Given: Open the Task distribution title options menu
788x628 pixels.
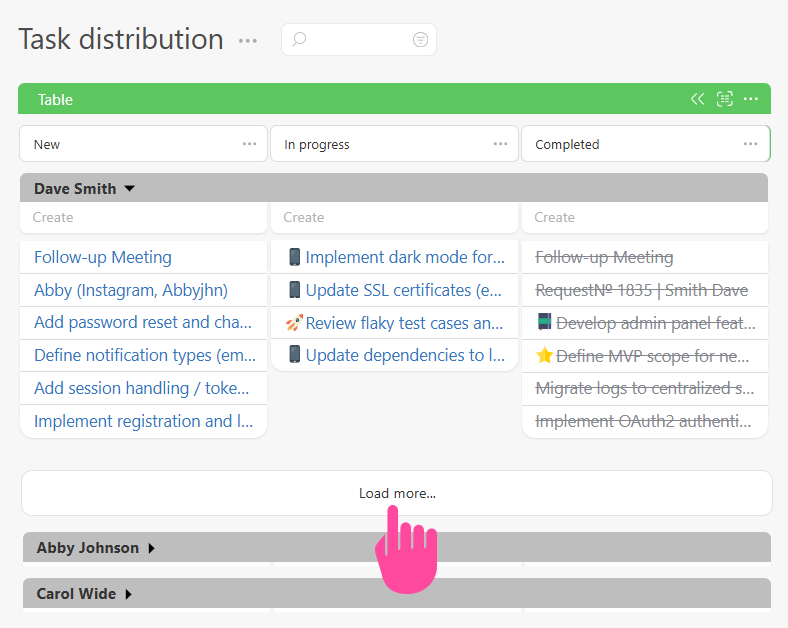Looking at the screenshot, I should pyautogui.click(x=248, y=41).
